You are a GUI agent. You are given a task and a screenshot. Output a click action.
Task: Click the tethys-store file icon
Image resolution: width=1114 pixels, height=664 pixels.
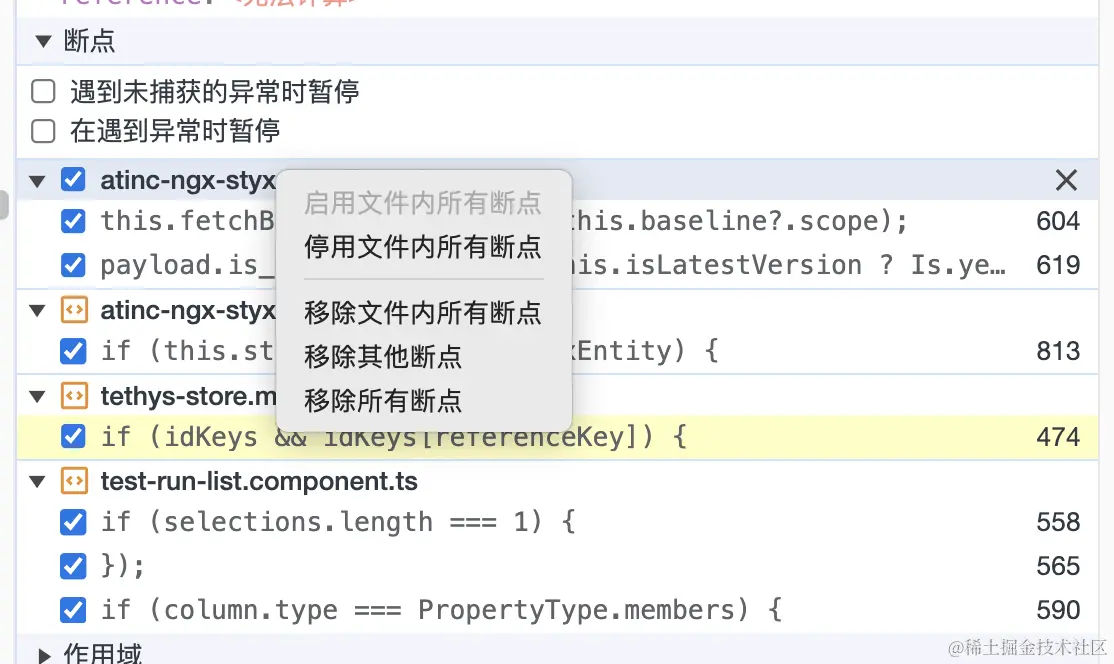click(x=73, y=396)
